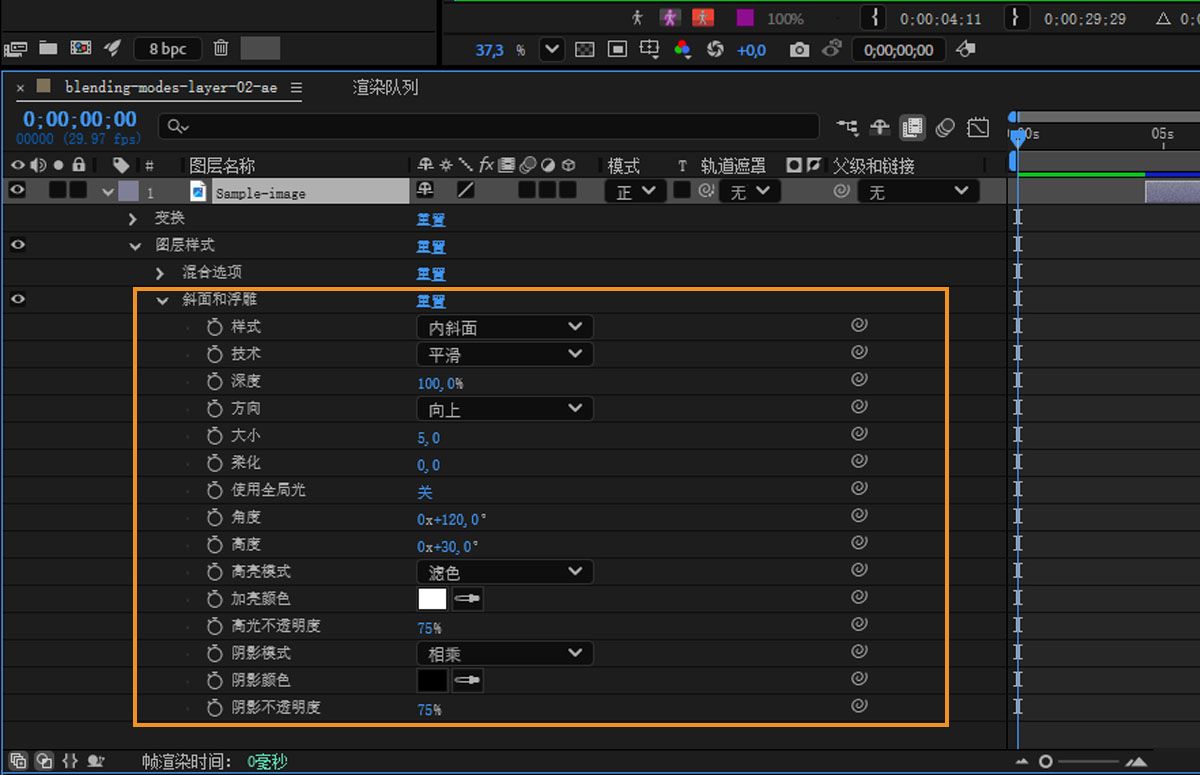Open timeline panel menu hamburger icon
The image size is (1200, 775).
point(296,87)
